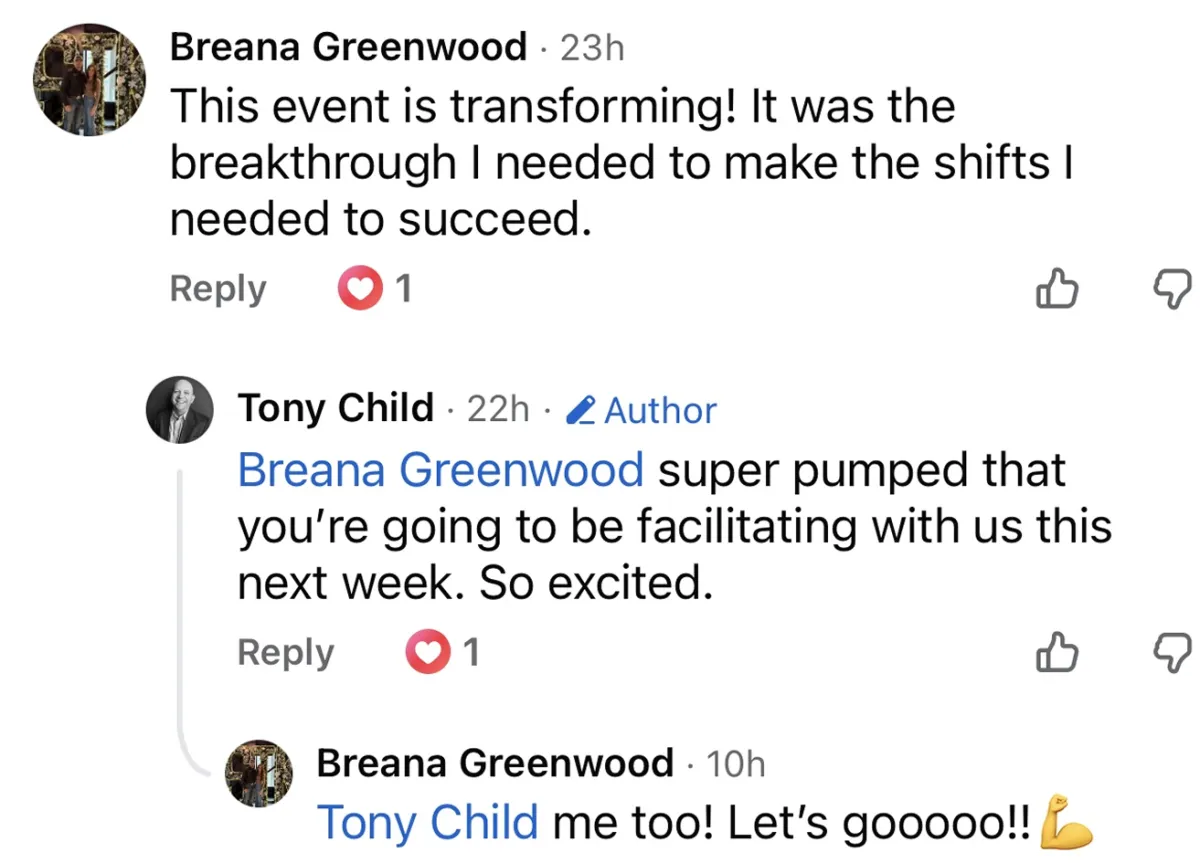
Task: Open Breana Greenwood's profile from top comment name
Action: click(x=348, y=47)
